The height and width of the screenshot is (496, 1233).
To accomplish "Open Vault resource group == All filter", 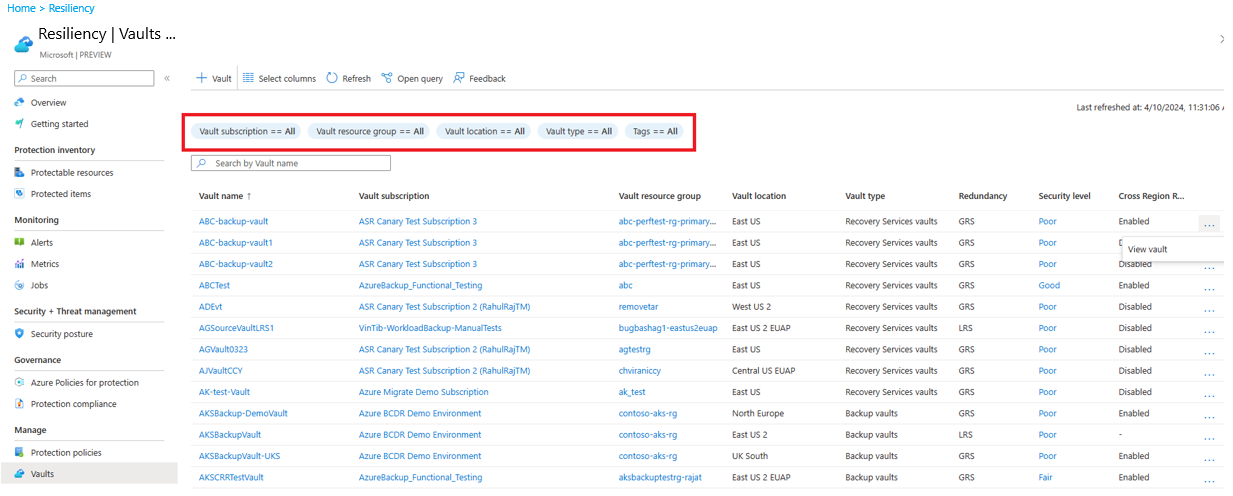I will pyautogui.click(x=370, y=131).
